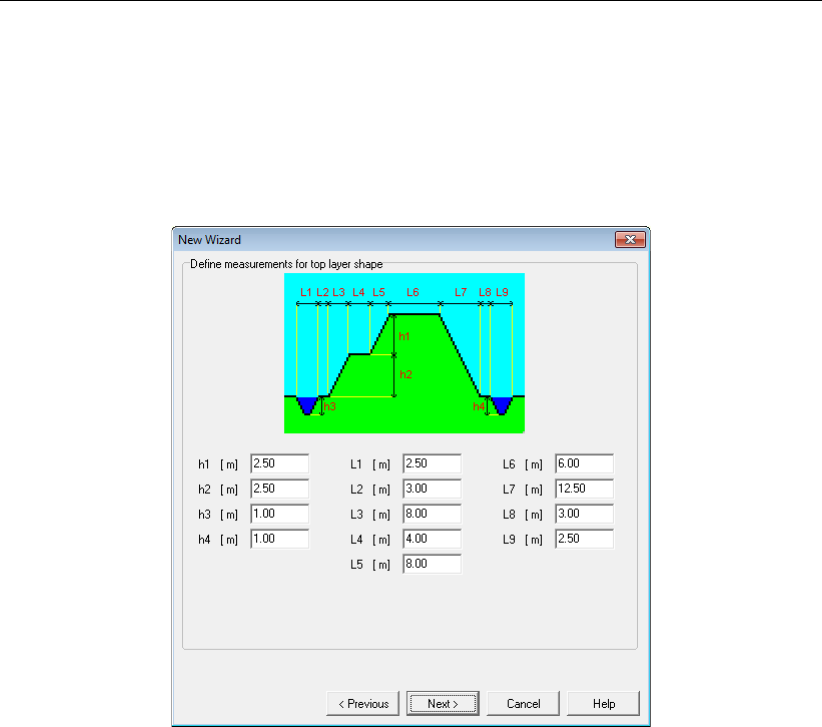
Task: Click the L7 [m] label
Action: click(x=523, y=490)
